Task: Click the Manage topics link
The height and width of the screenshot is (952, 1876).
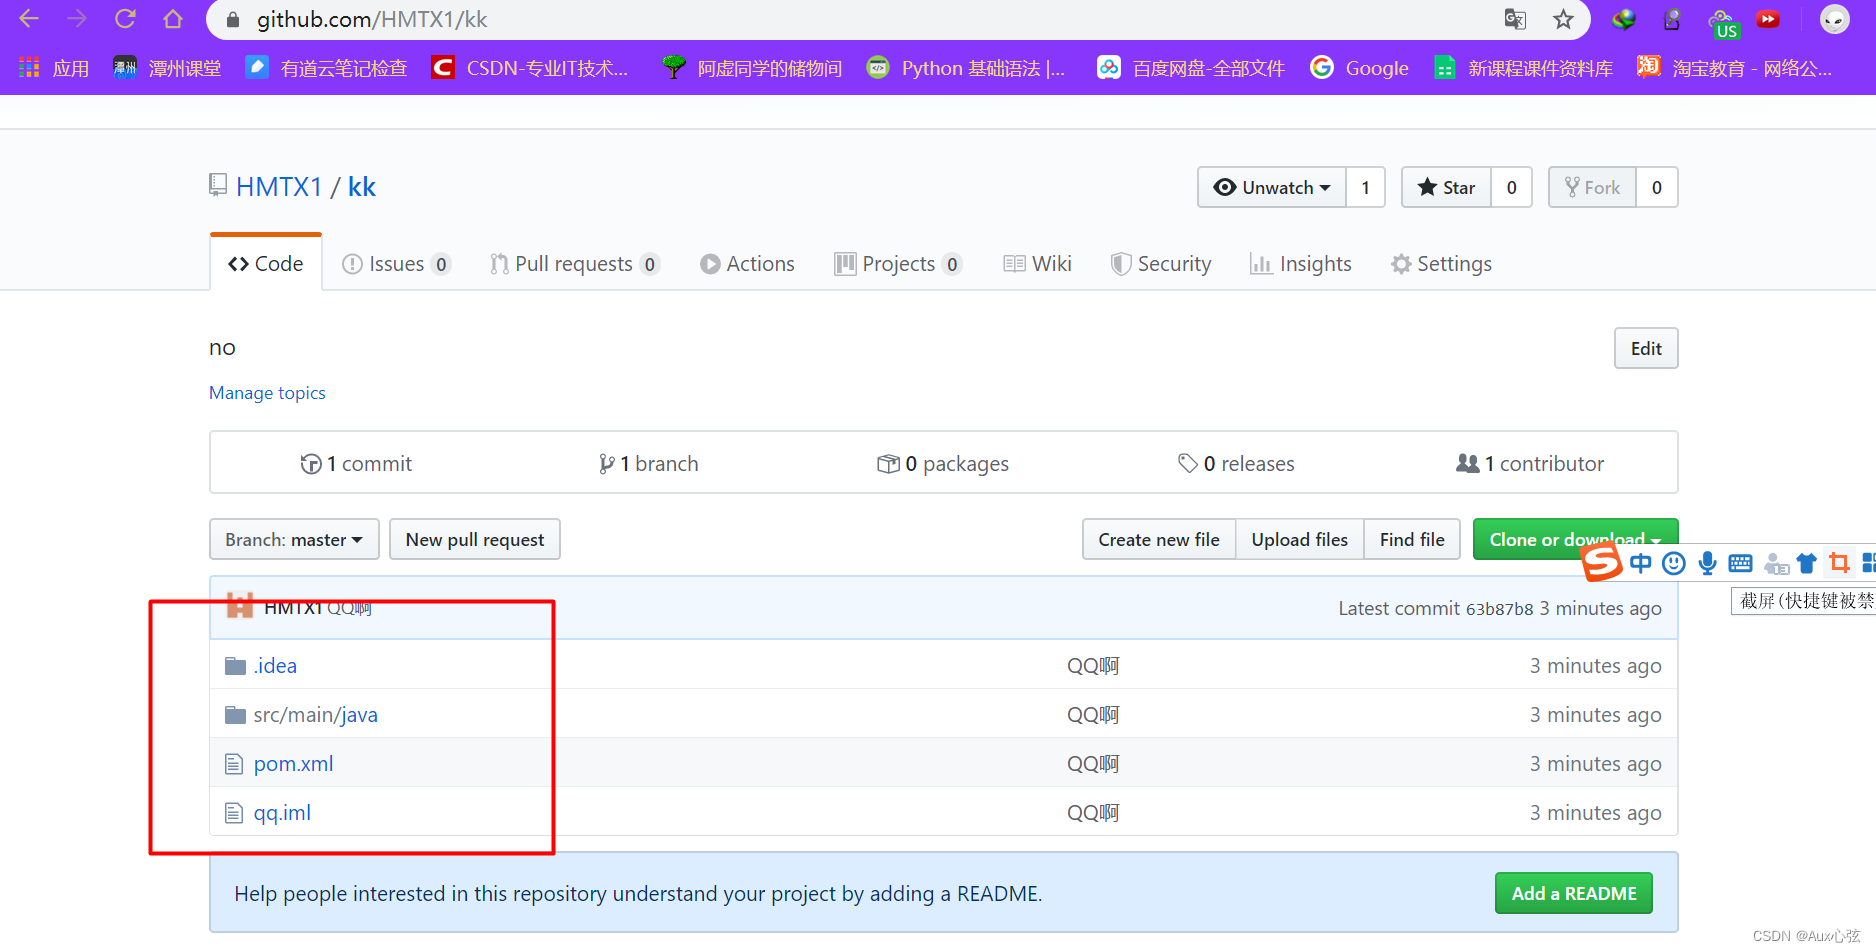Action: pyautogui.click(x=267, y=392)
